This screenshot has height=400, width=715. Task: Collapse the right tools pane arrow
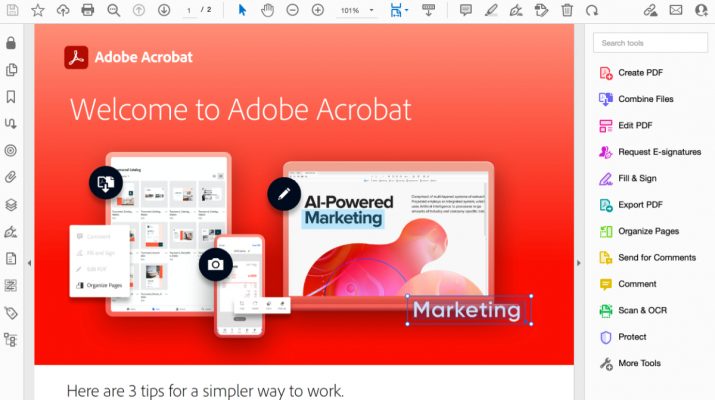coord(579,263)
